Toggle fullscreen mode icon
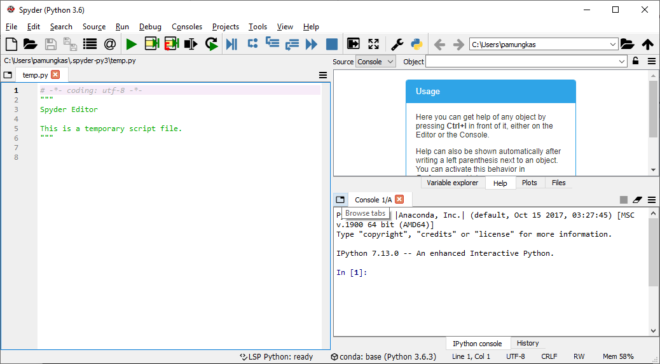Viewport: 660px width, 364px height. (373, 44)
